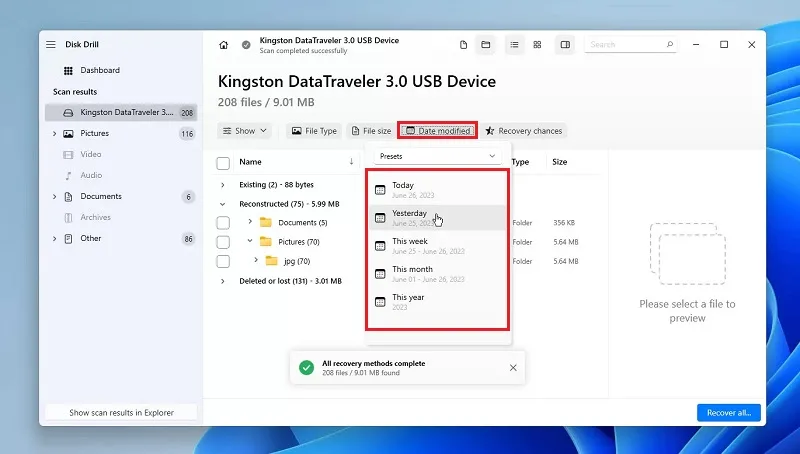
Task: Click Show scan results in Explorer
Action: 121,413
